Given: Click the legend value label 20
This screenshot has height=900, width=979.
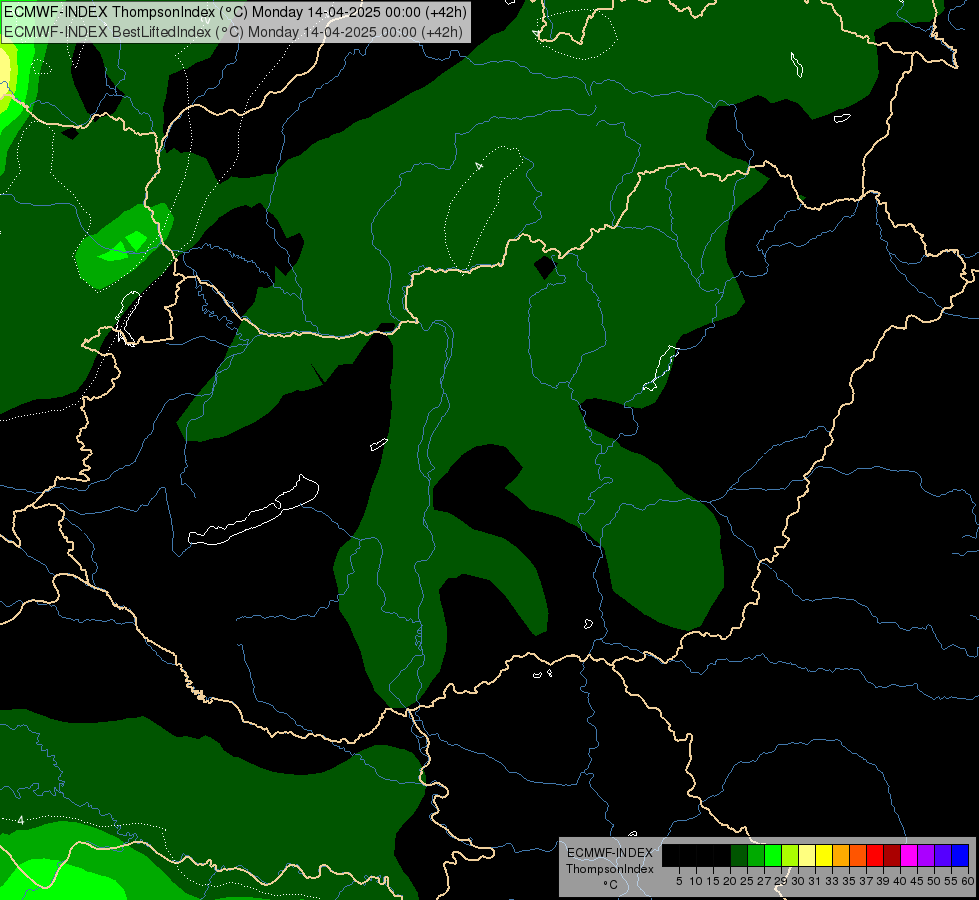Looking at the screenshot, I should pos(730,881).
